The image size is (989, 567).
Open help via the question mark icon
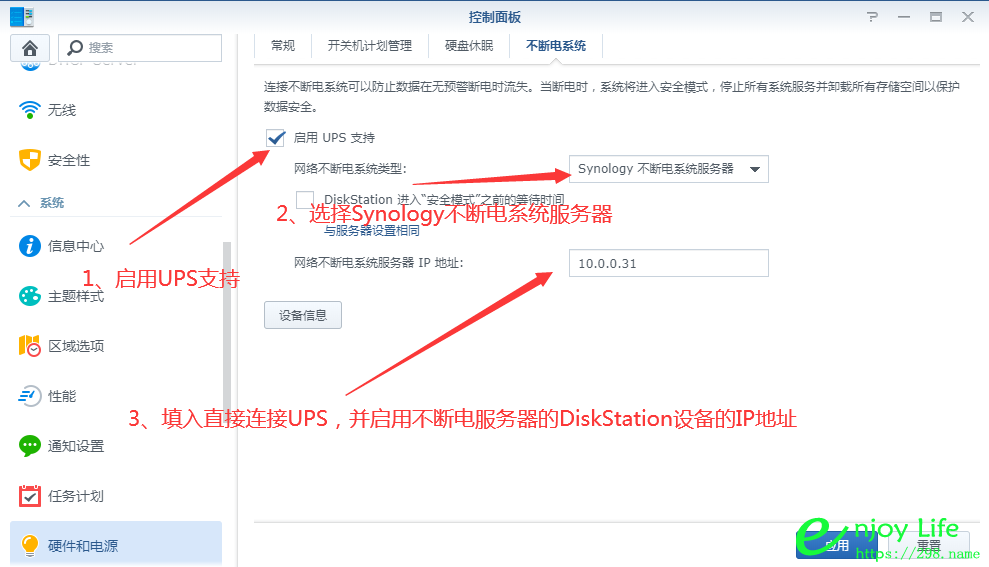[x=872, y=17]
